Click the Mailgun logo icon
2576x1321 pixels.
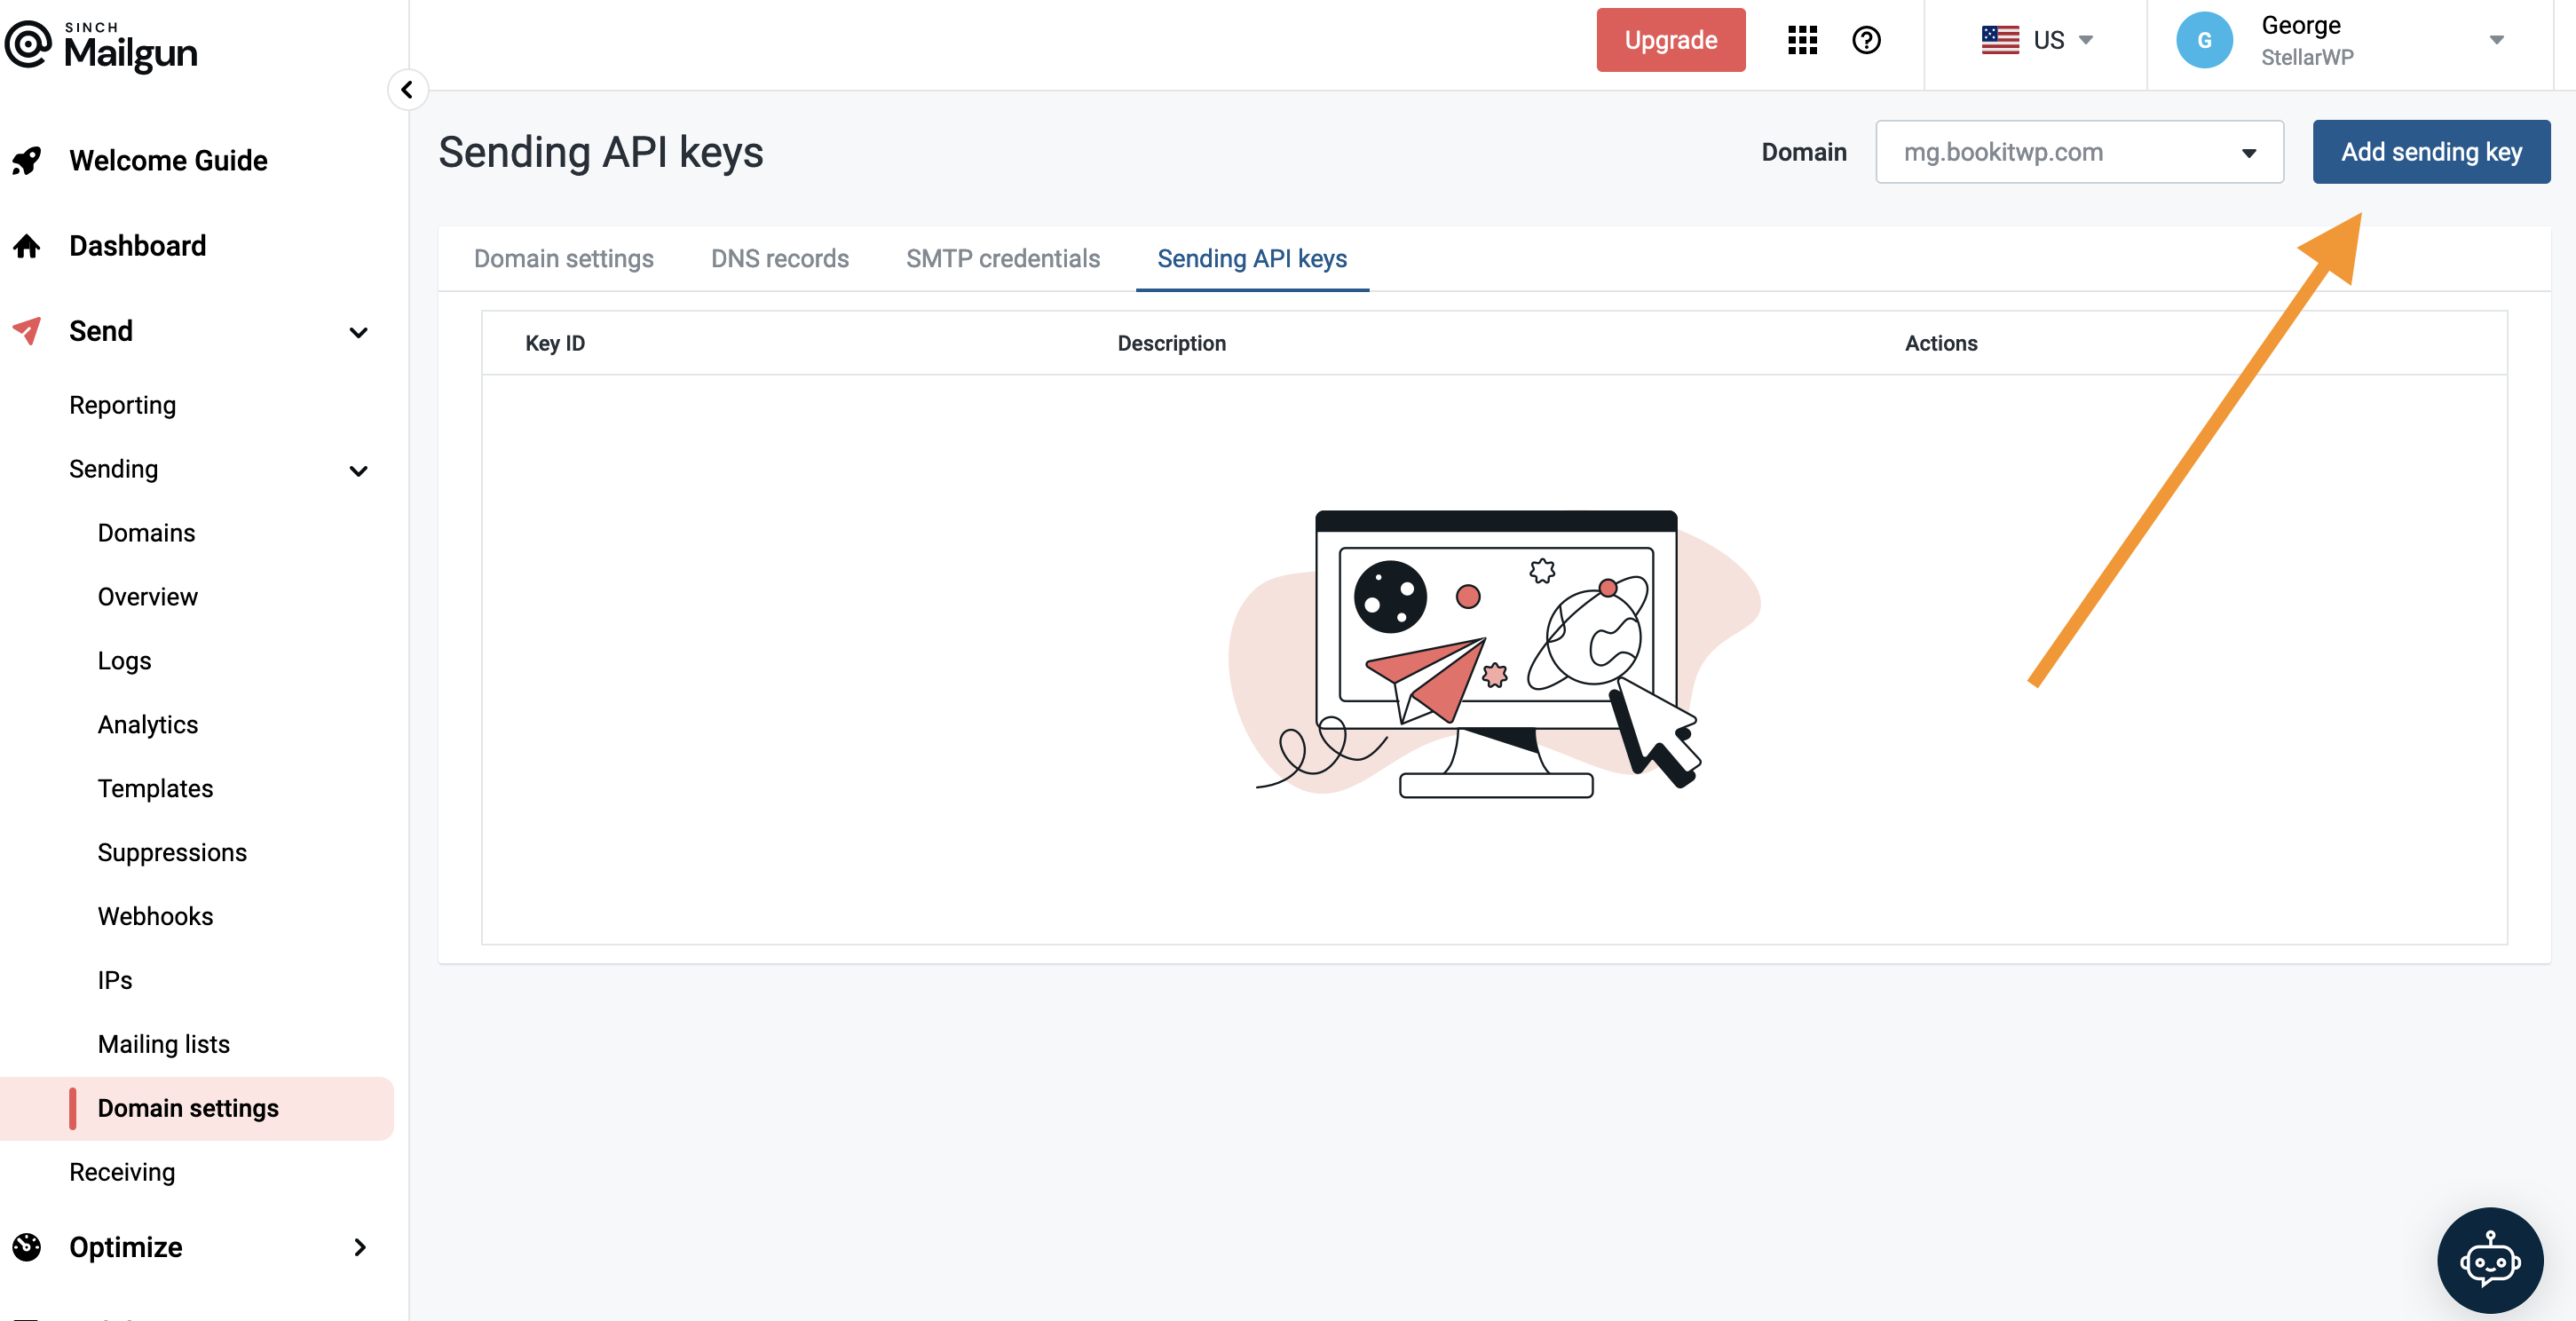pos(28,45)
